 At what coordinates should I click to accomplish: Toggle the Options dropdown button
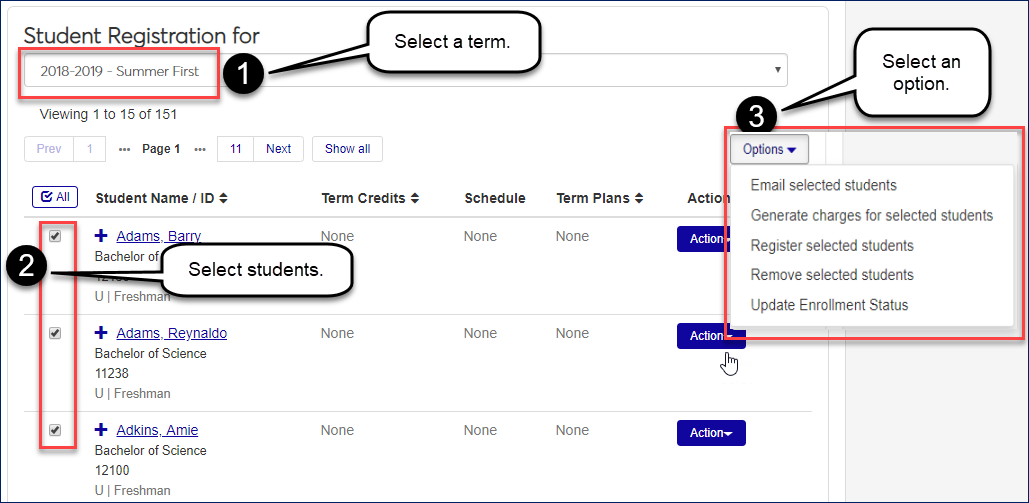(769, 149)
